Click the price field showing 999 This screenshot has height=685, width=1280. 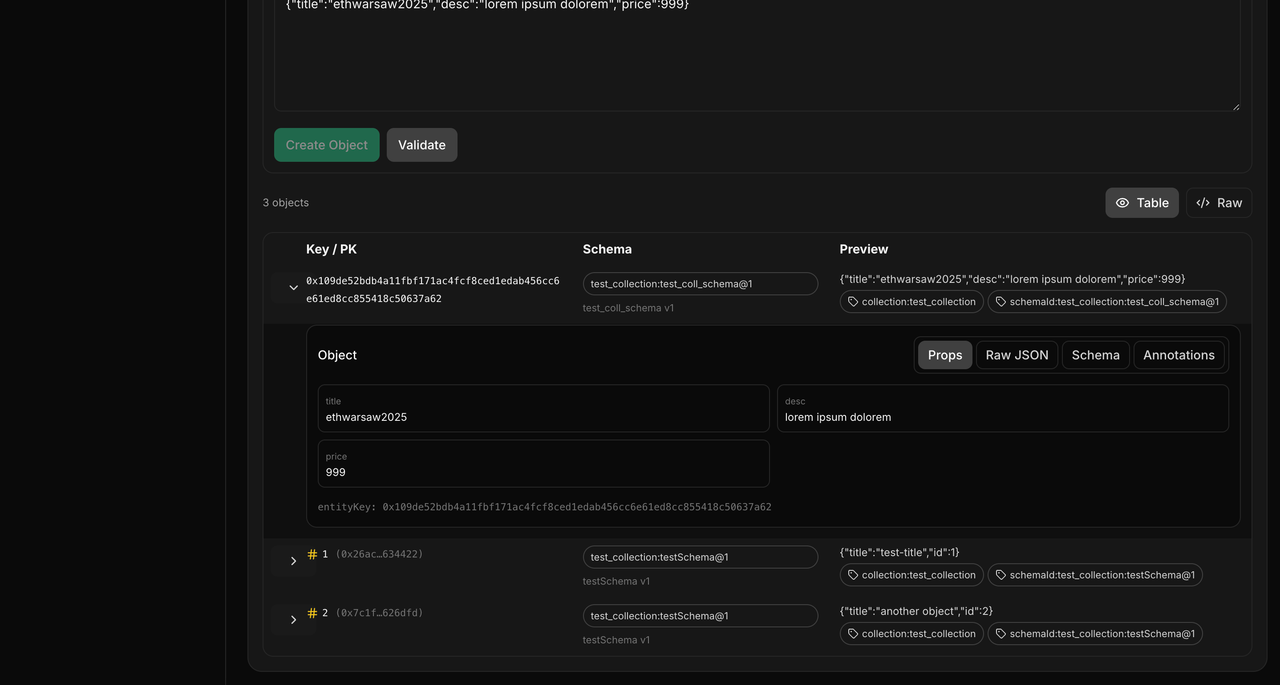pyautogui.click(x=543, y=465)
